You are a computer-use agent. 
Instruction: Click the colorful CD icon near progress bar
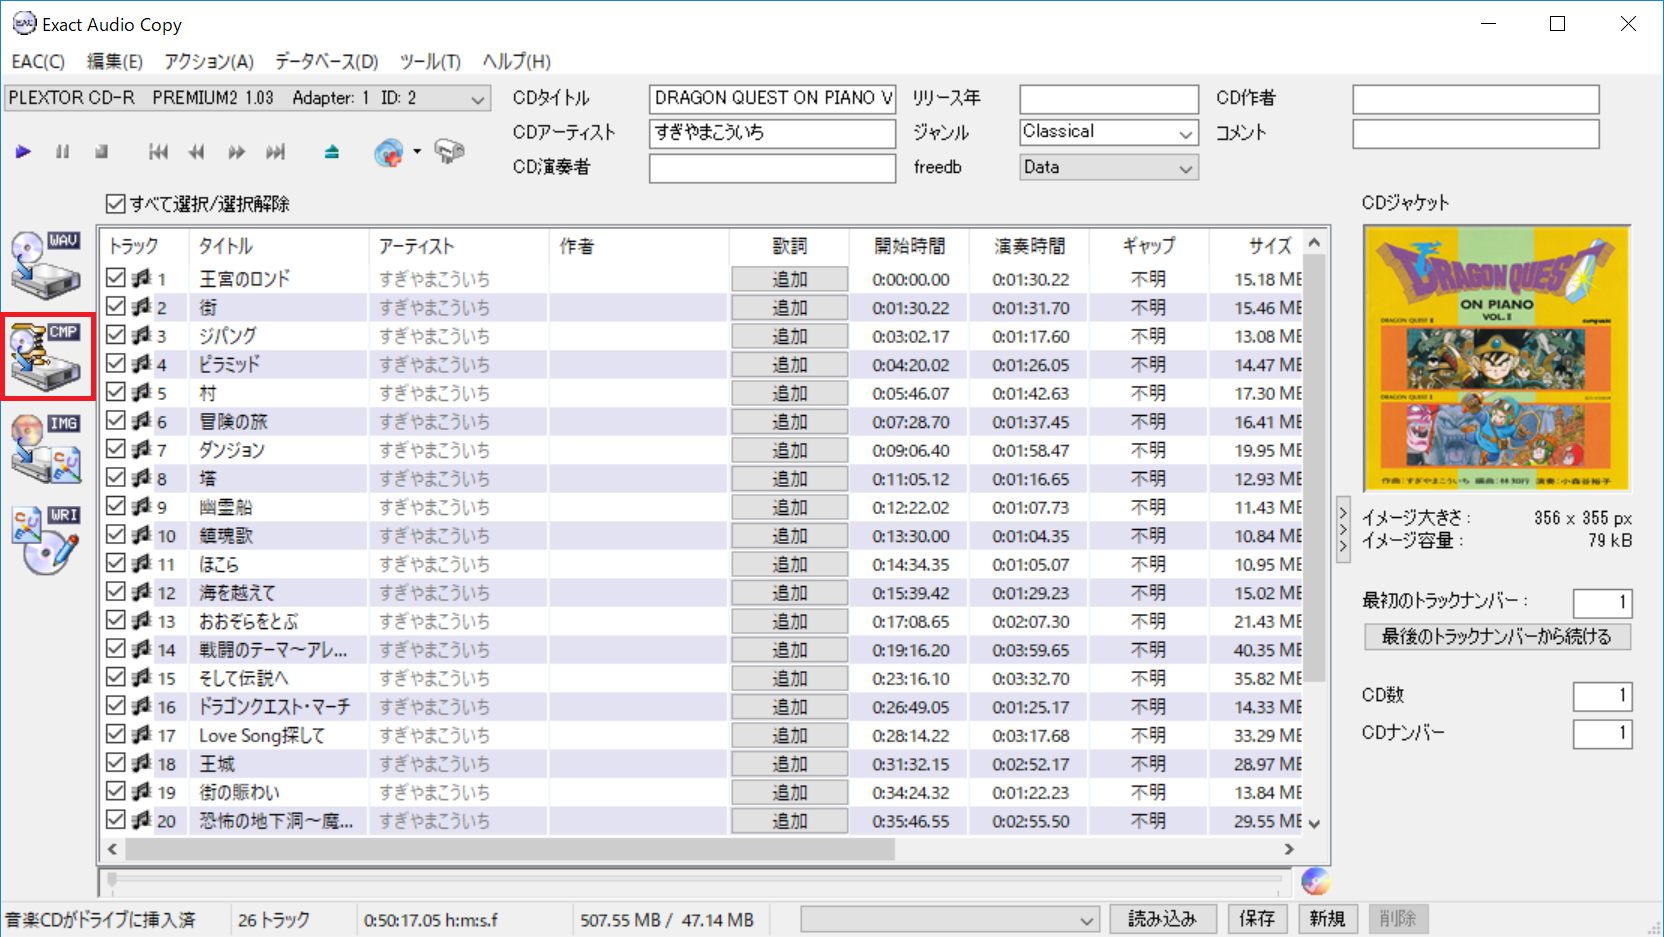[1315, 881]
